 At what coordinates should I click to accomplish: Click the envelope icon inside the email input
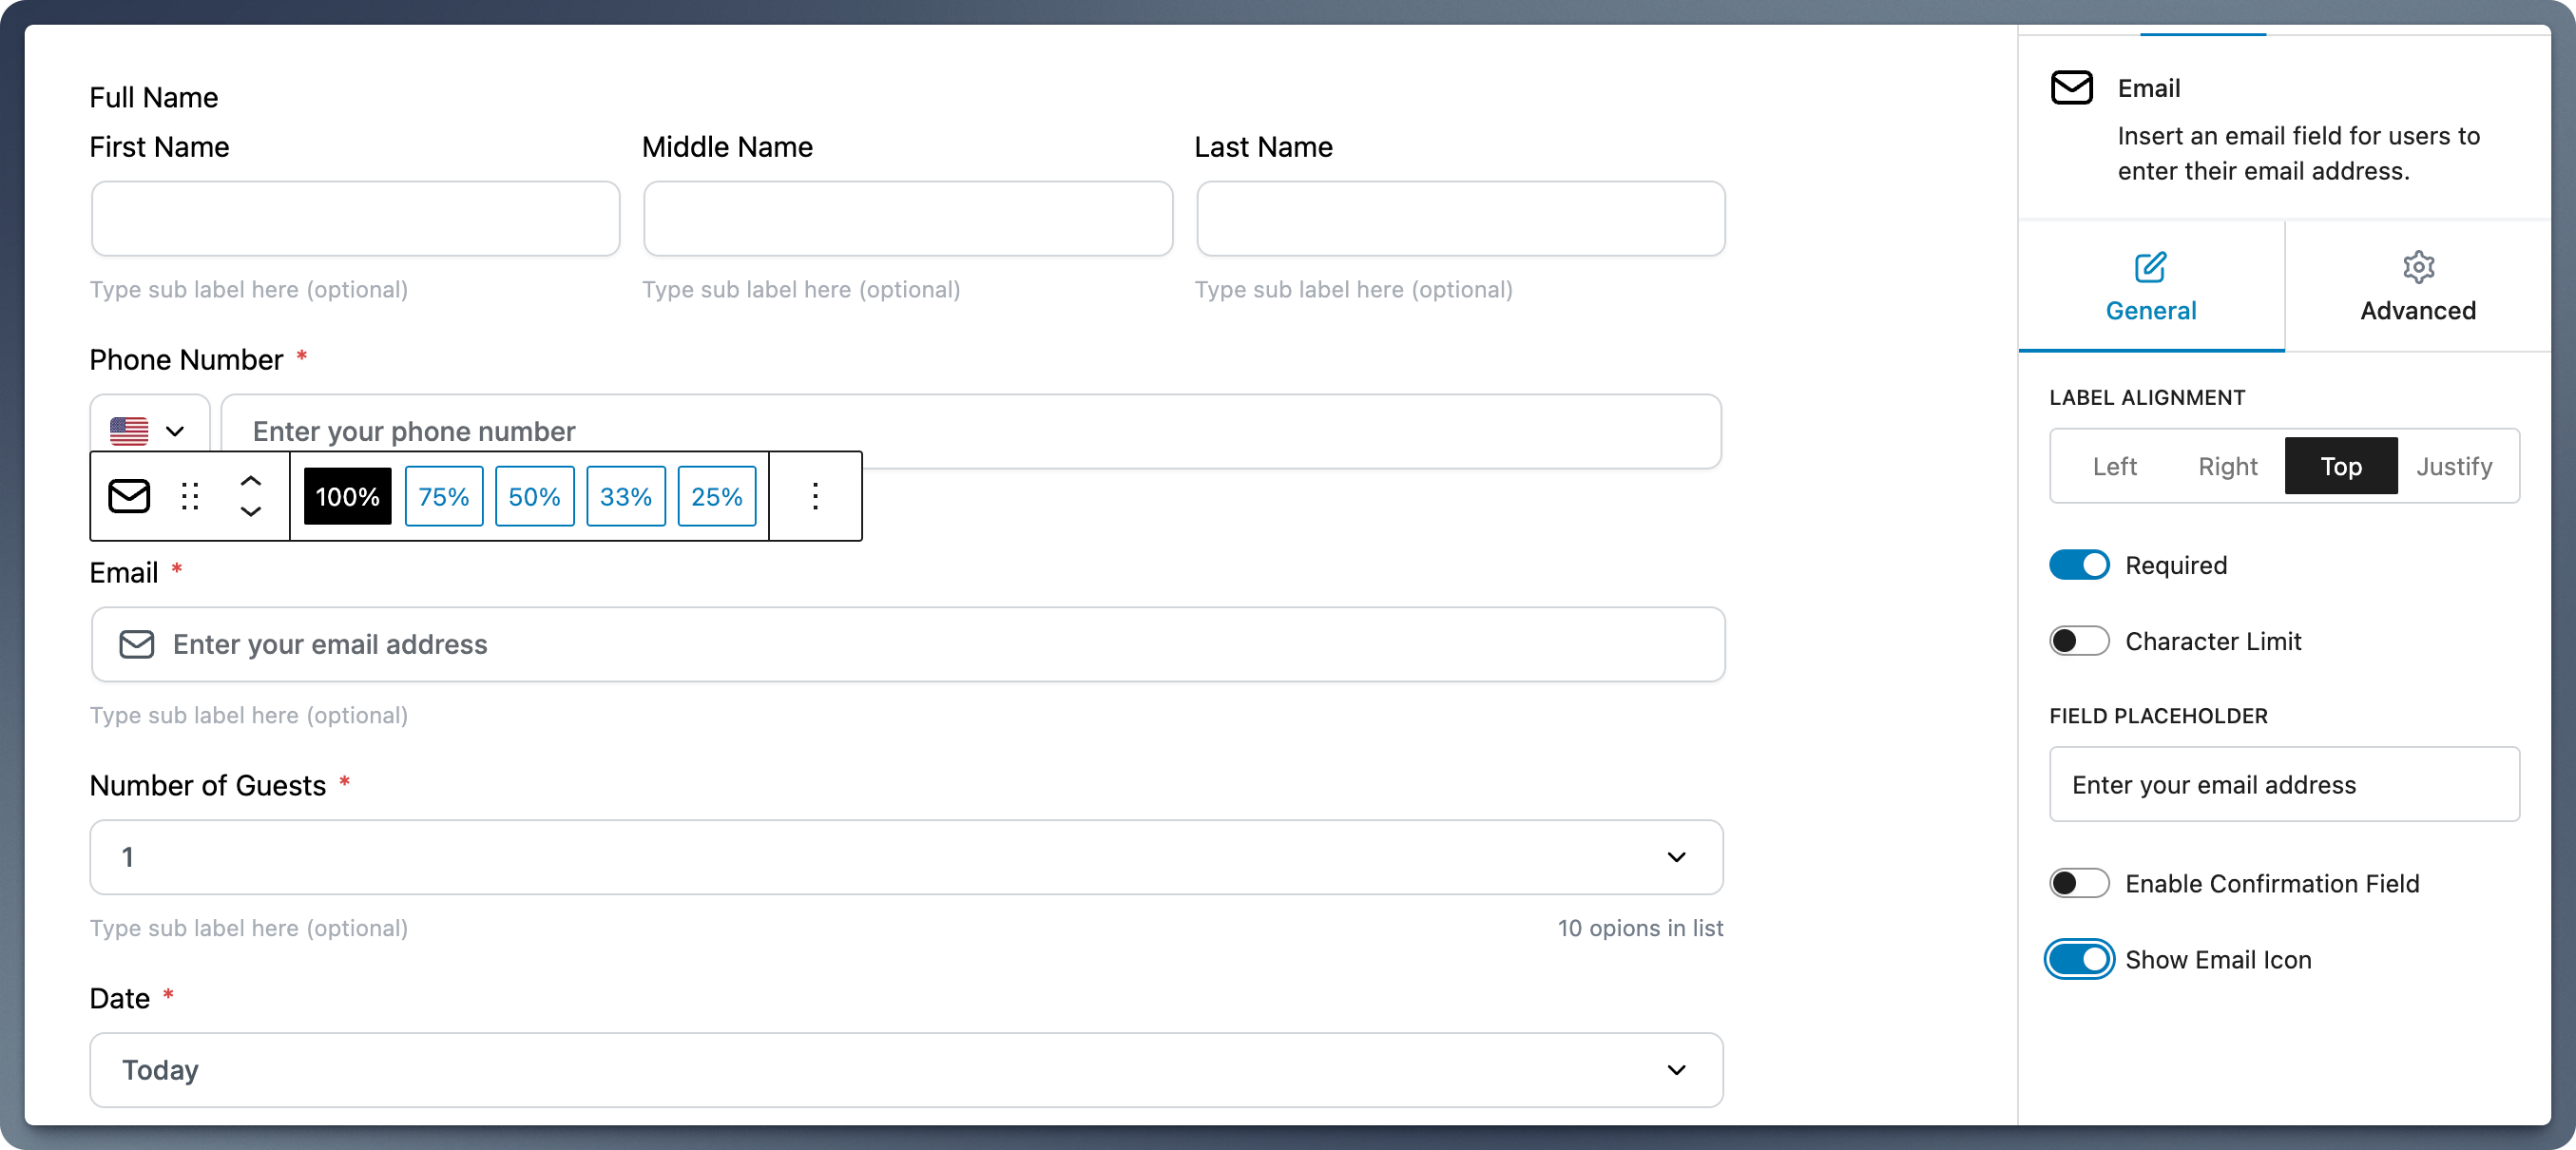[137, 644]
